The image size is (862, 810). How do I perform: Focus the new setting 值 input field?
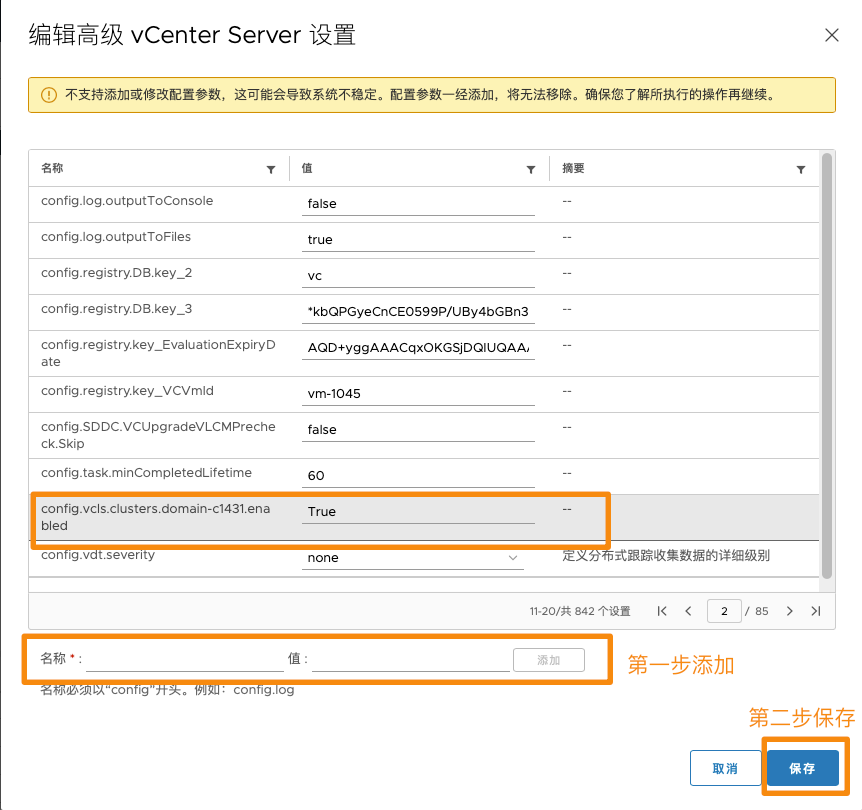point(411,659)
